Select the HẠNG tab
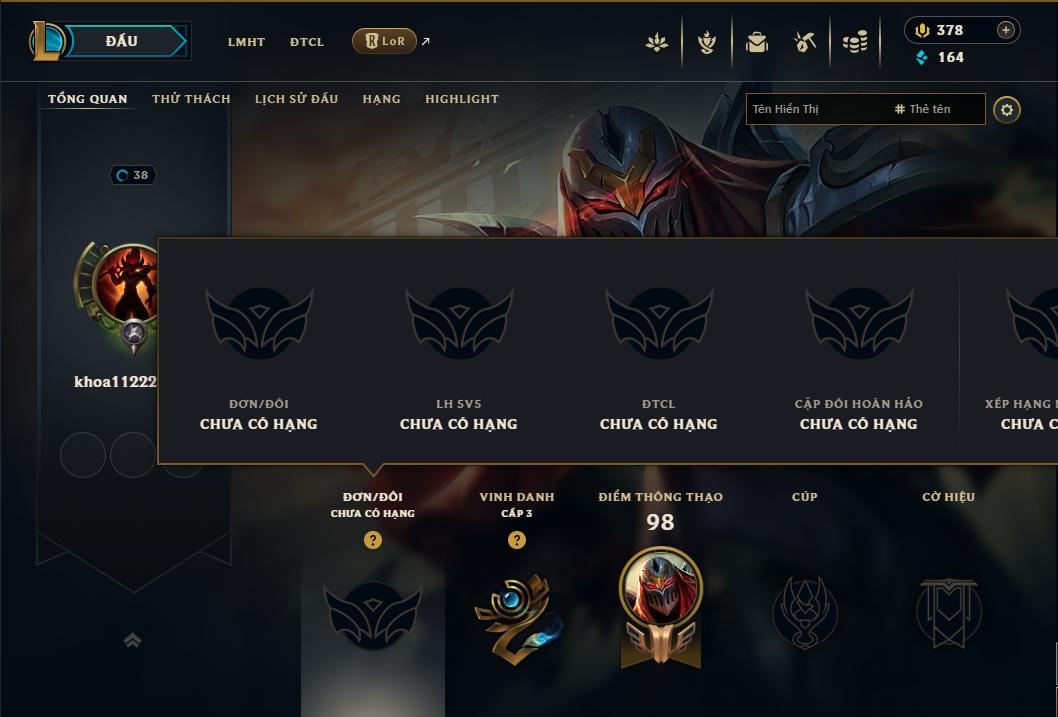1058x717 pixels. (x=381, y=99)
